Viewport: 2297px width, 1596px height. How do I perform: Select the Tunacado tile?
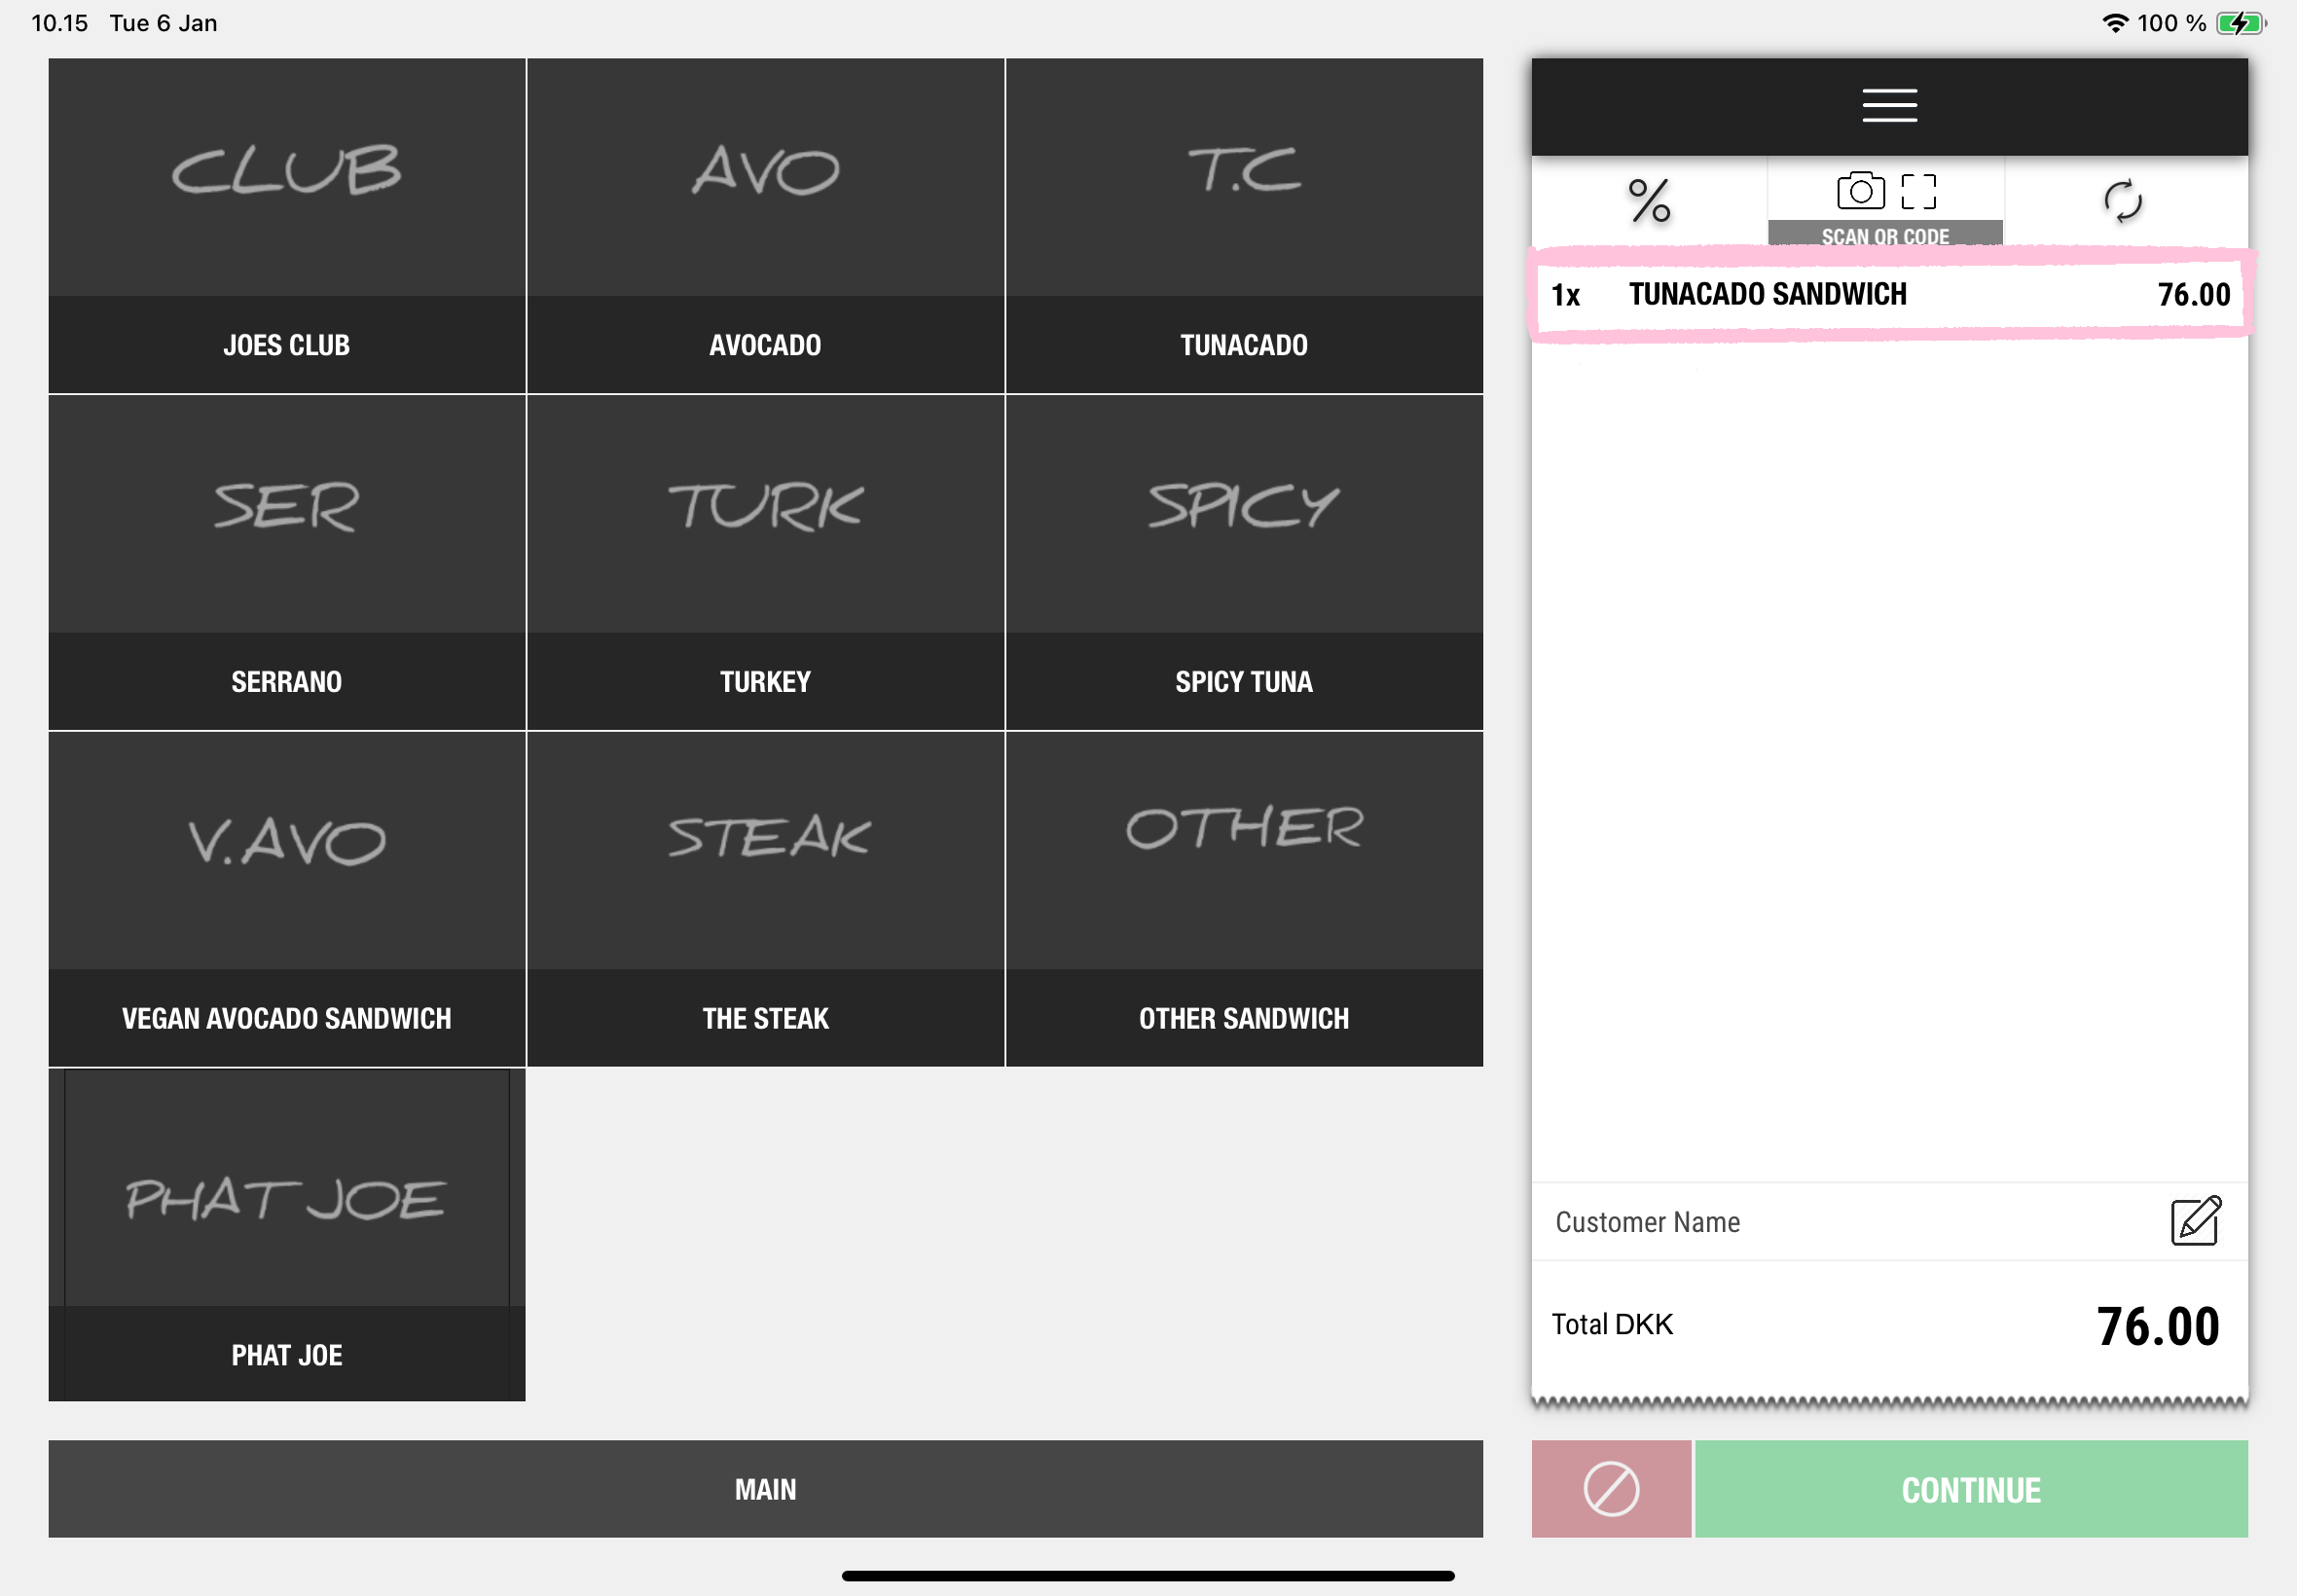point(1243,225)
